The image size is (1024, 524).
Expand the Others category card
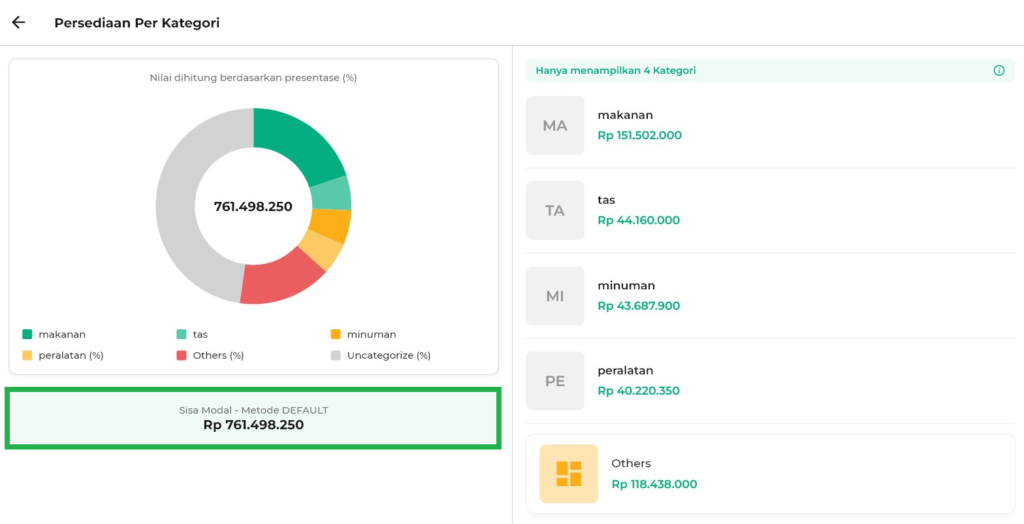770,473
